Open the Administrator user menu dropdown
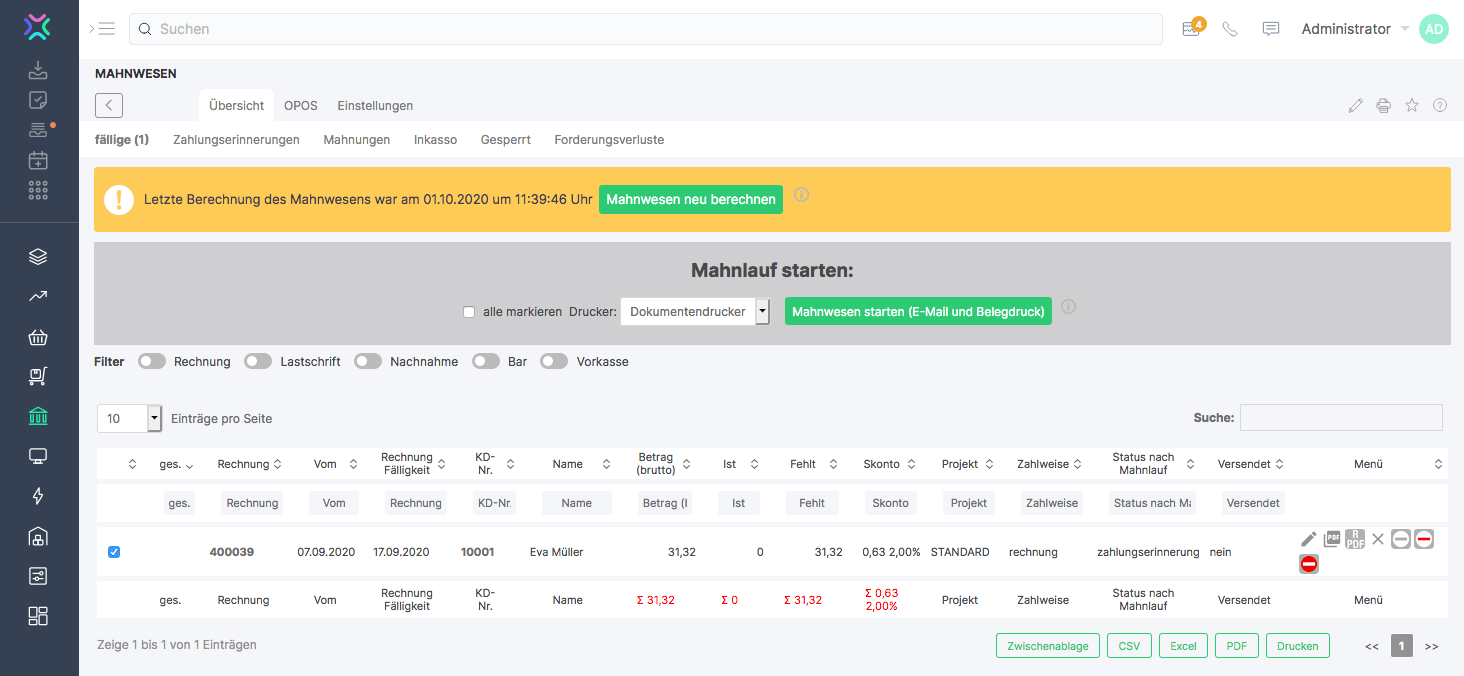 [1355, 29]
